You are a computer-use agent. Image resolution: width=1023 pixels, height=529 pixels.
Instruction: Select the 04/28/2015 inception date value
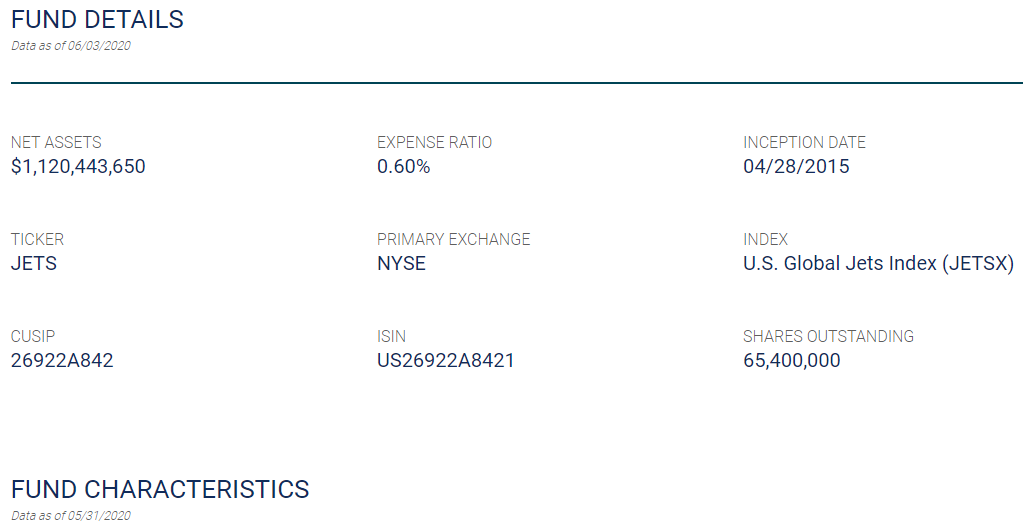796,167
